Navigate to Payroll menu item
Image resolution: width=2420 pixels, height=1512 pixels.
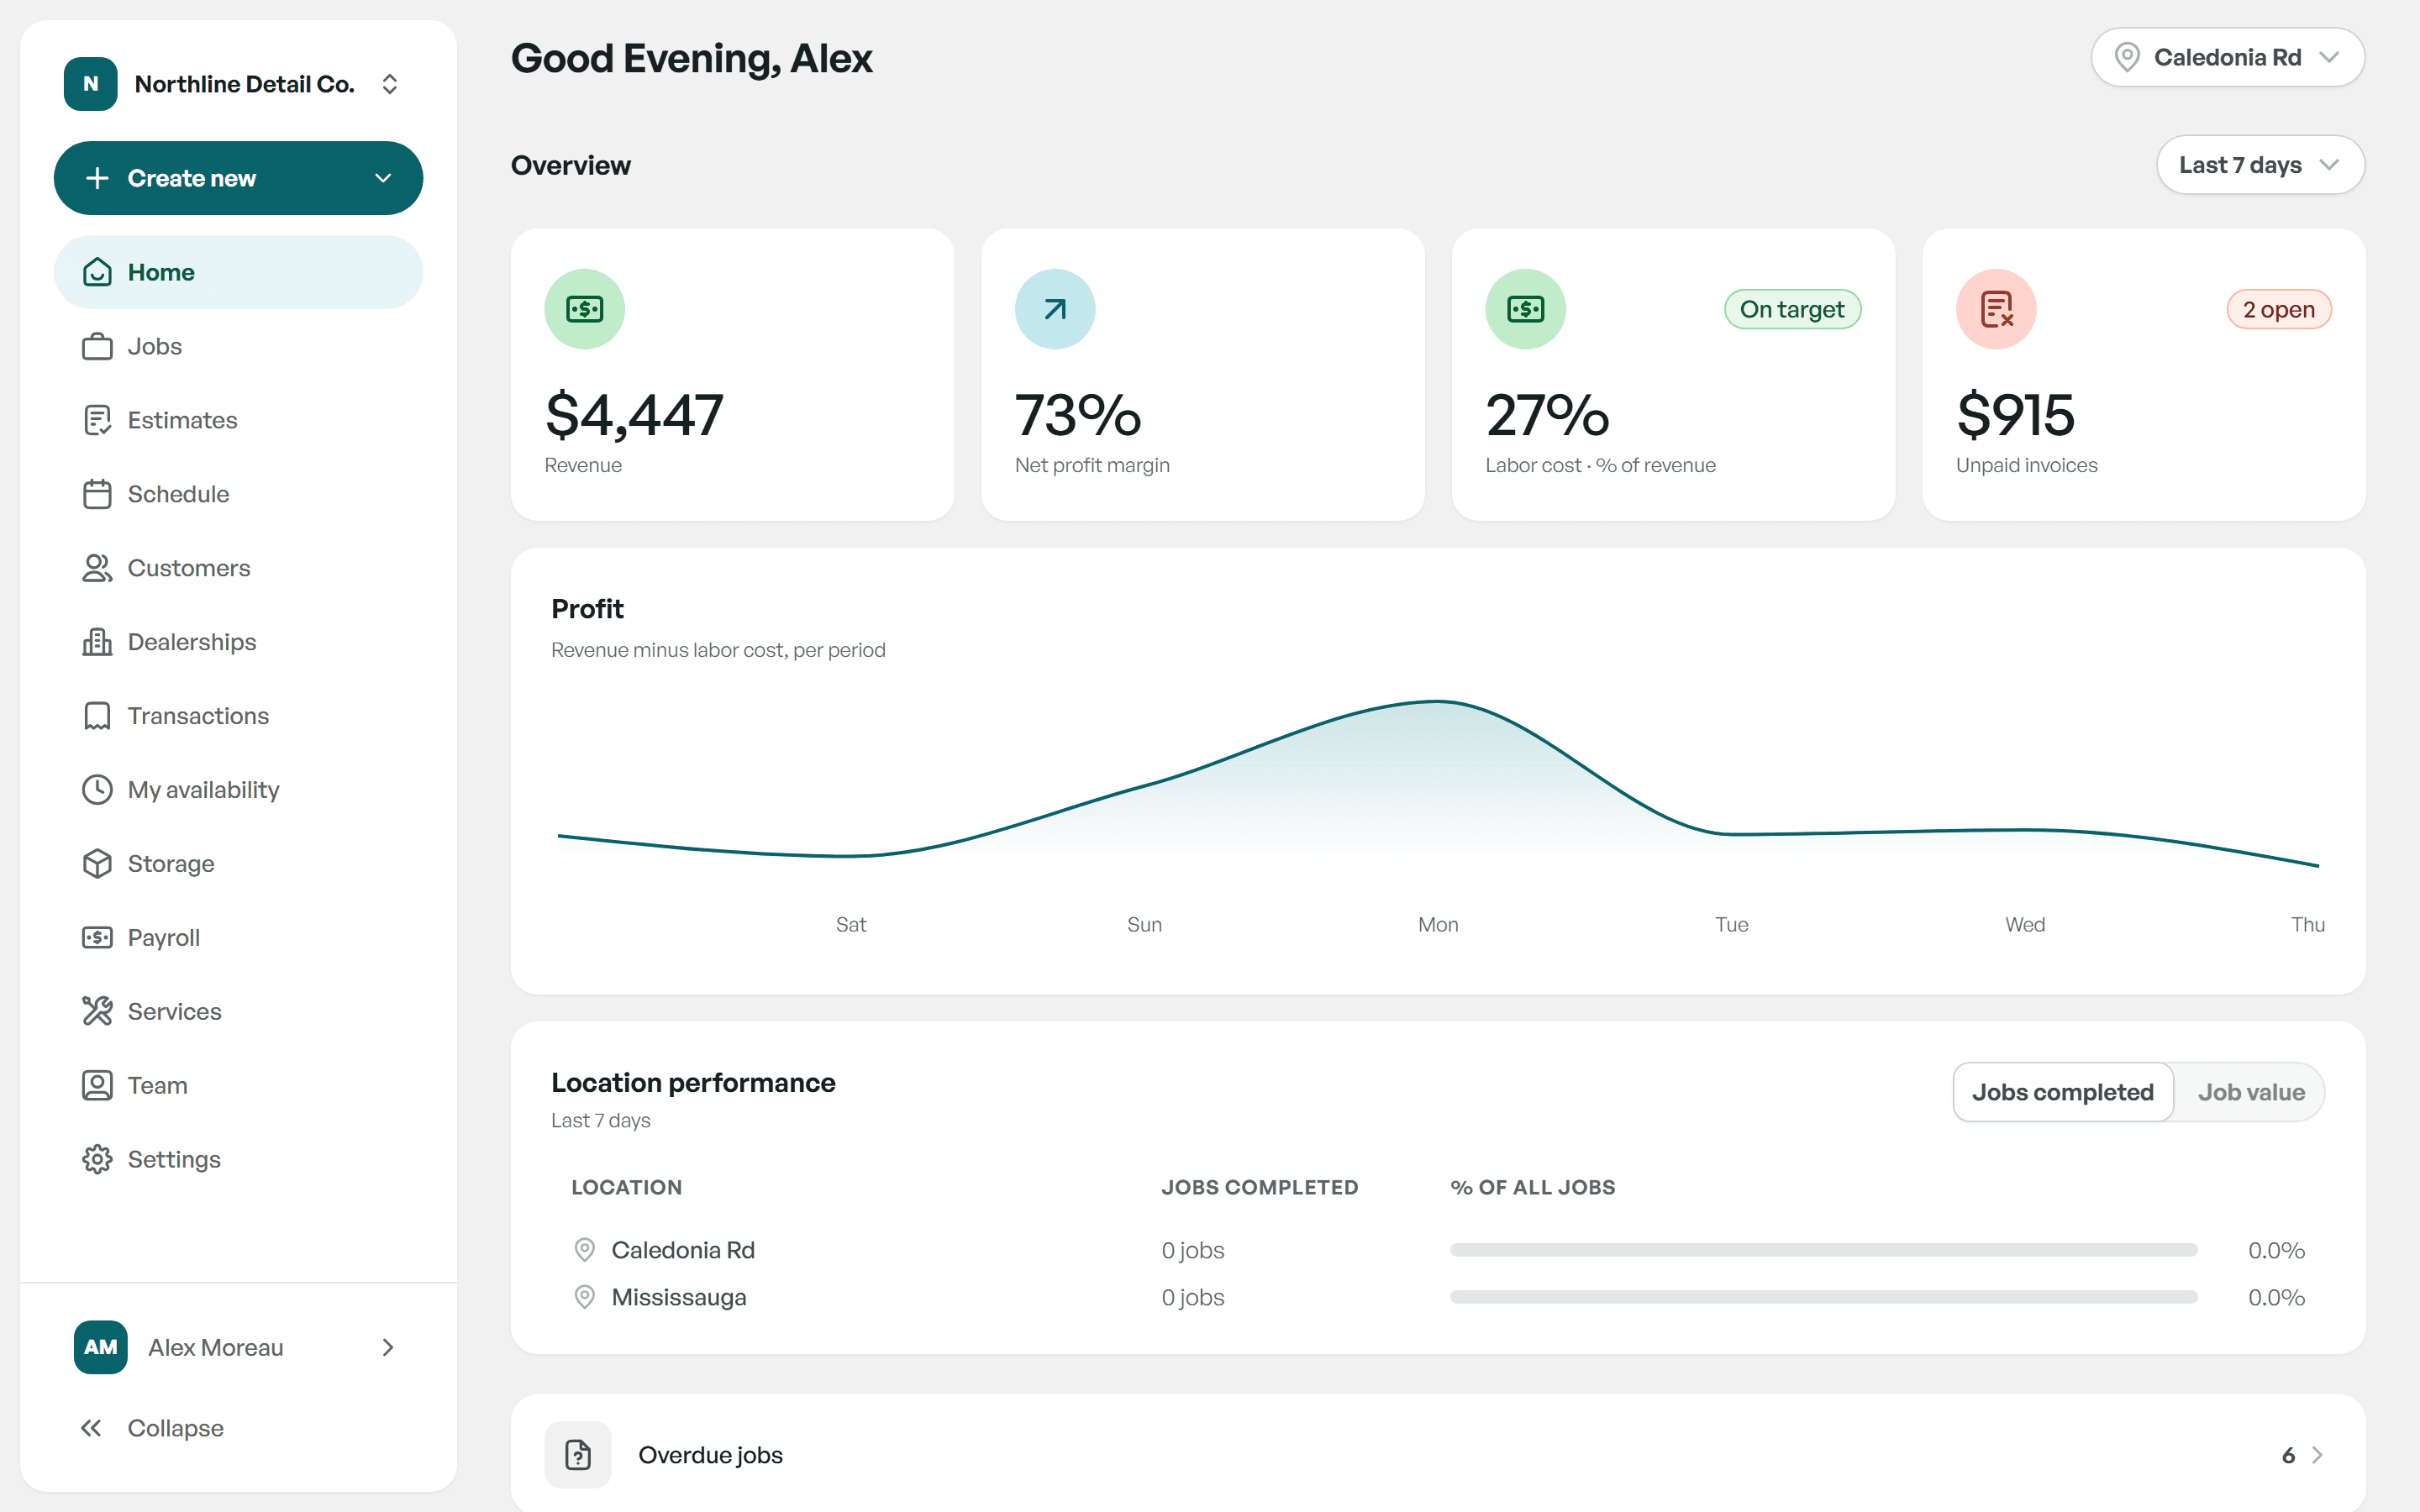tap(238, 938)
